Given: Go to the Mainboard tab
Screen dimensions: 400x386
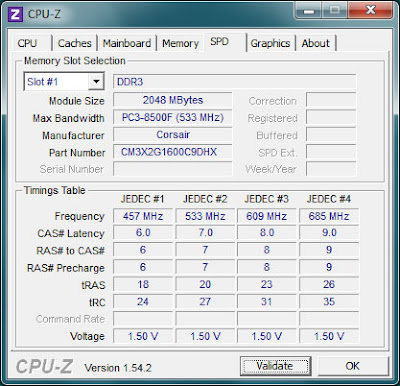Looking at the screenshot, I should 127,43.
